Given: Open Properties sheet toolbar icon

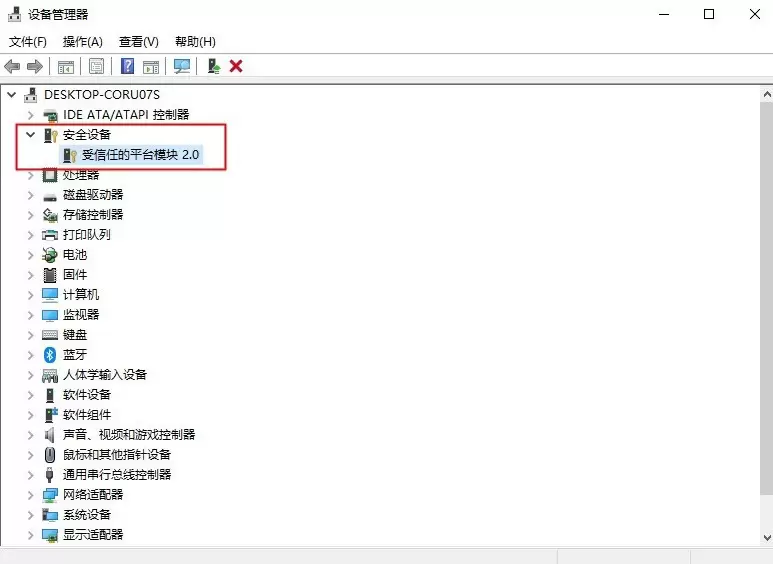Looking at the screenshot, I should [x=97, y=66].
